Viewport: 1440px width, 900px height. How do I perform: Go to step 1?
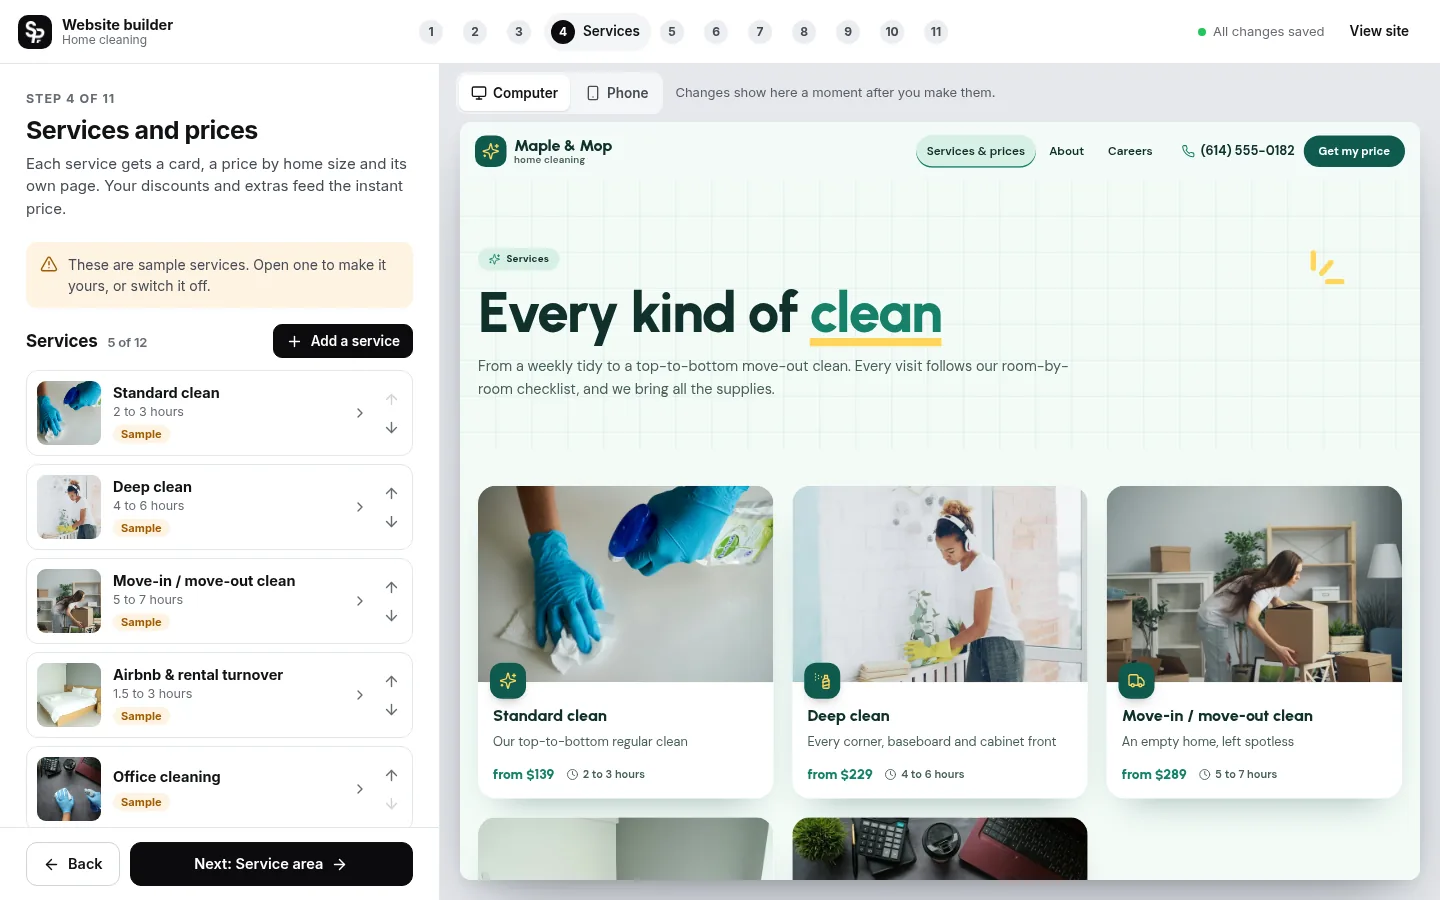point(431,32)
